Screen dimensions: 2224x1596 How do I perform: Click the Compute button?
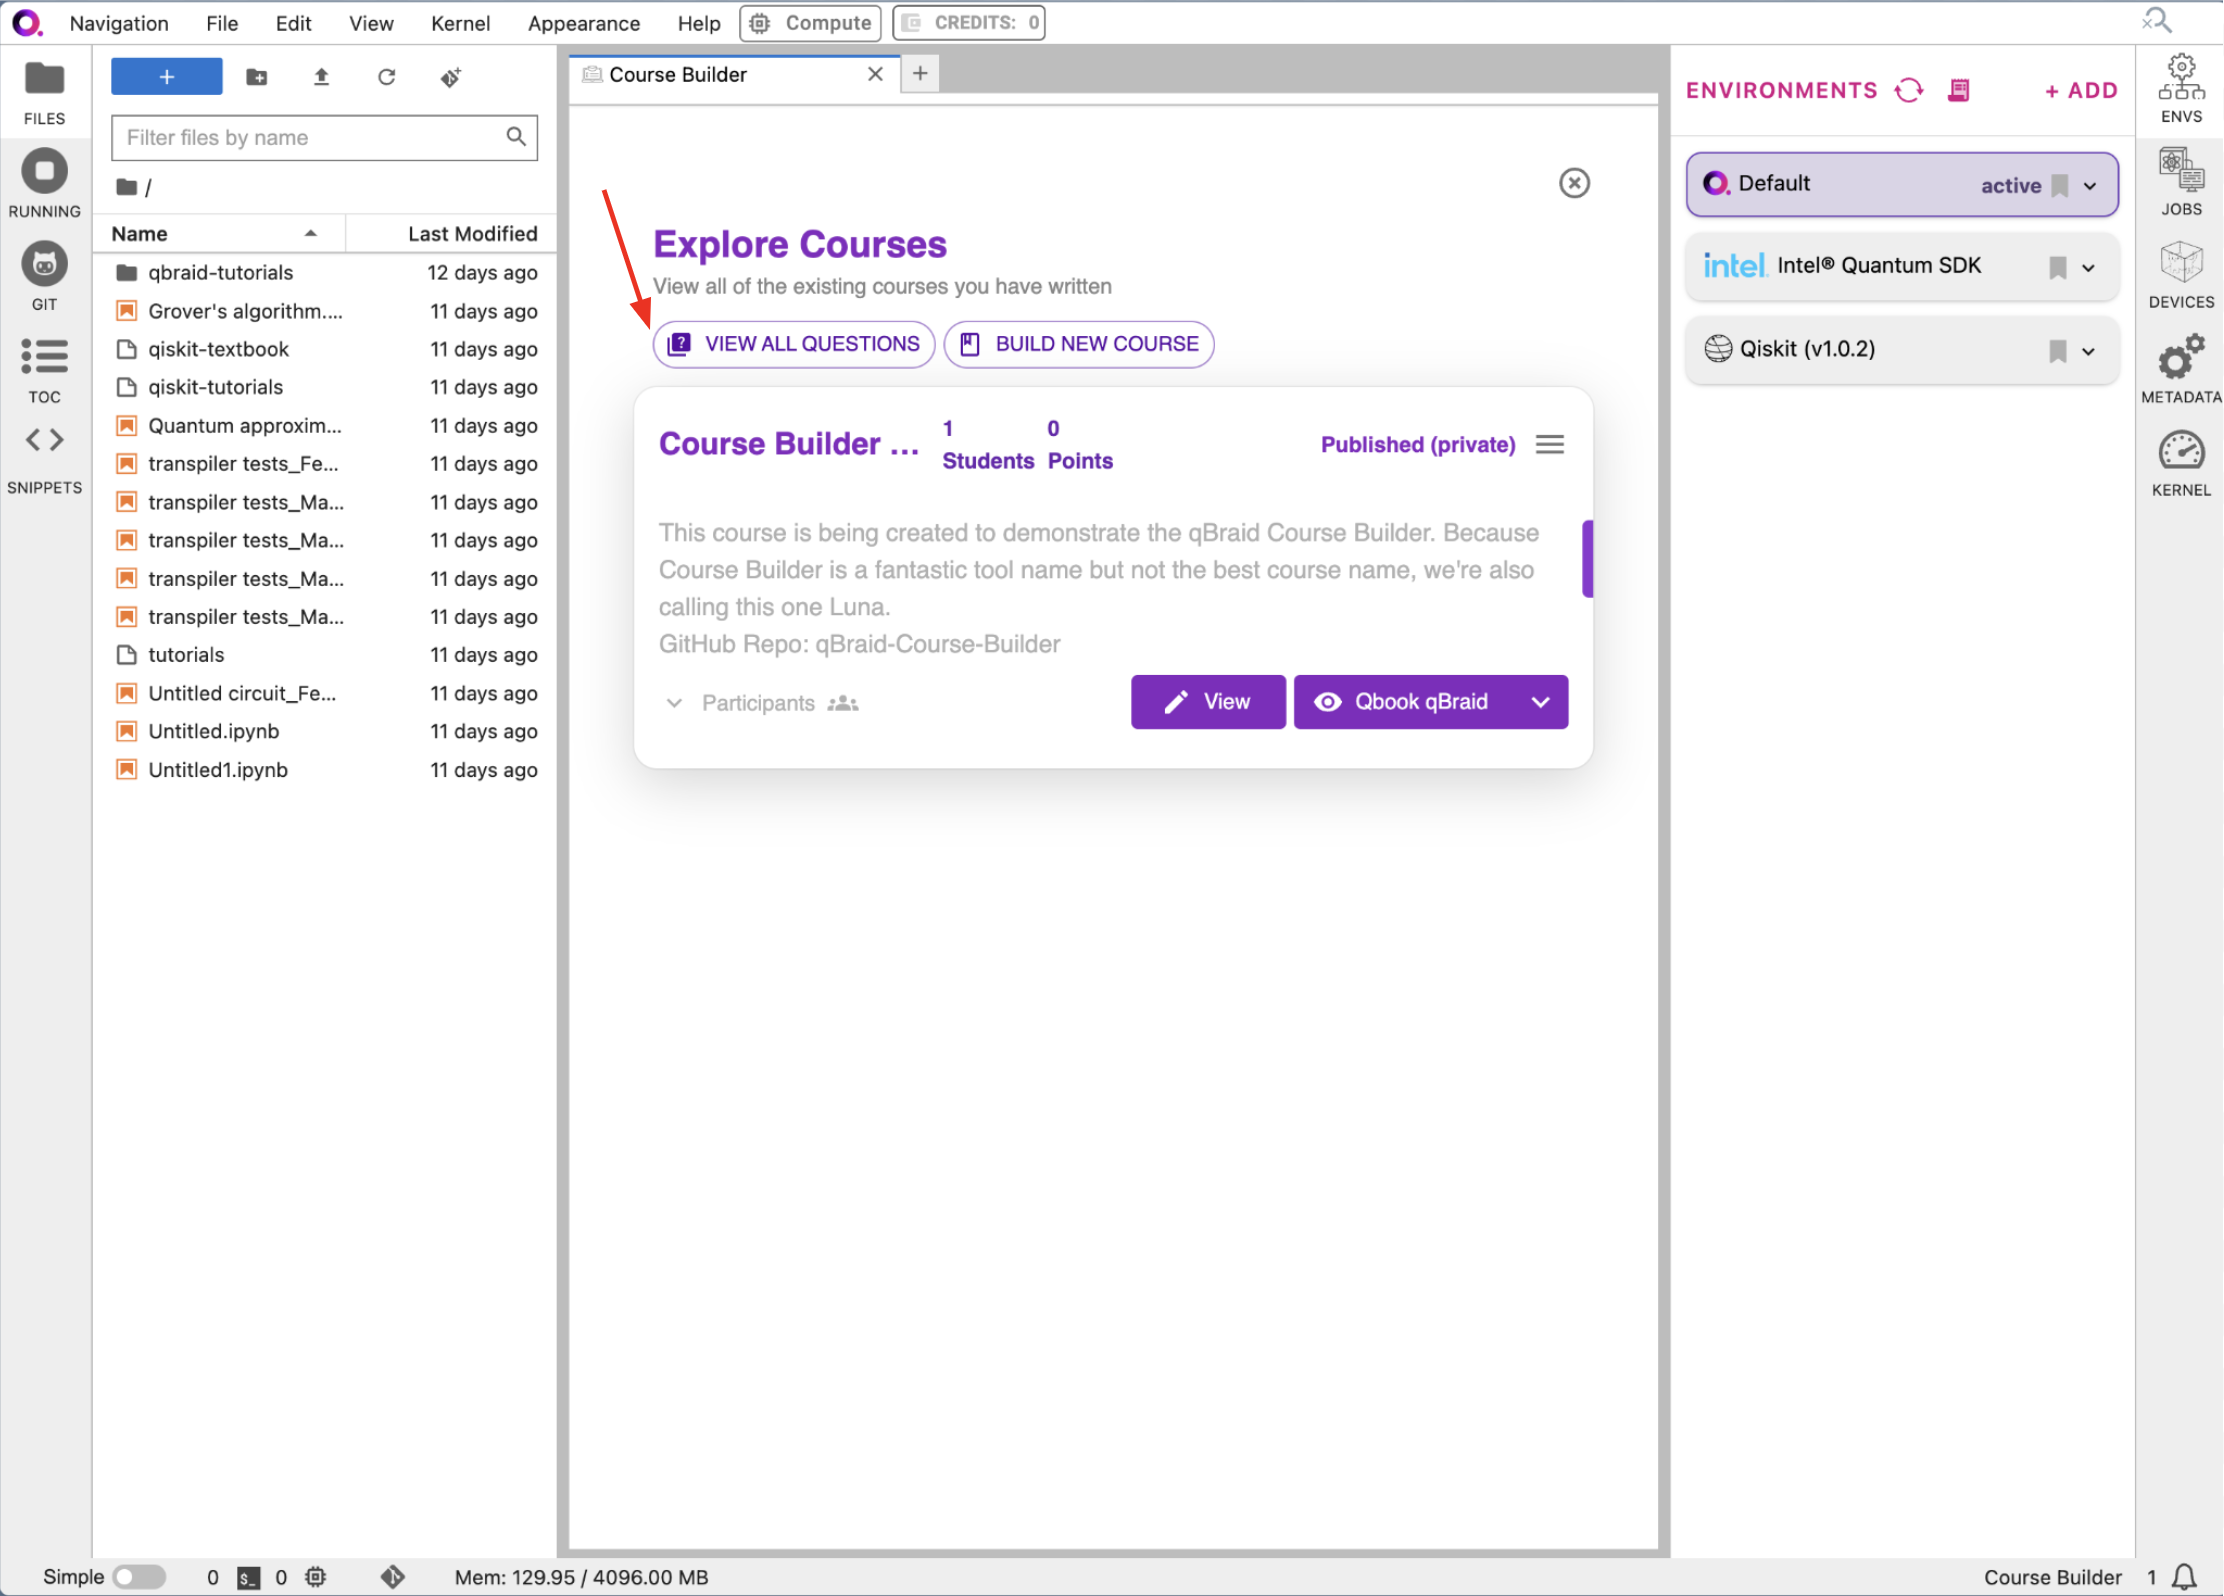click(810, 22)
